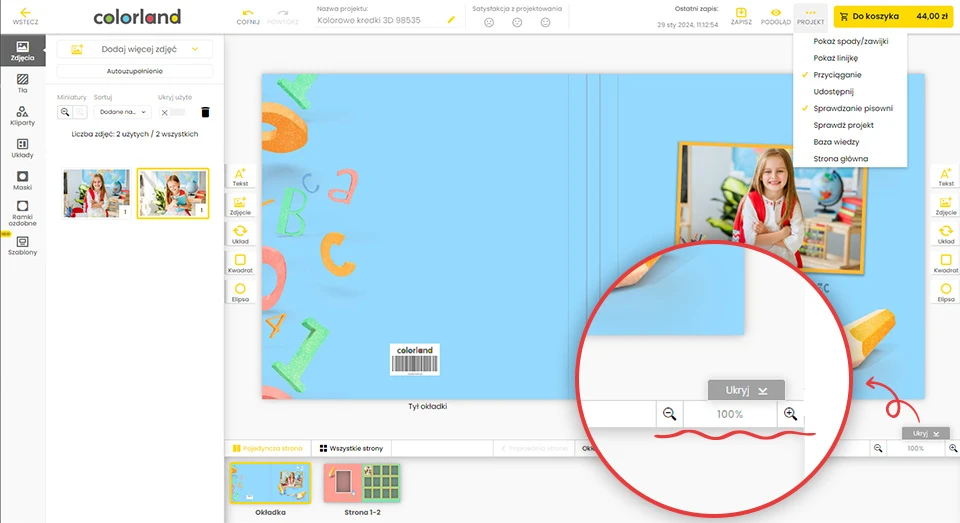Open the Zdjęcia photos panel

23,51
